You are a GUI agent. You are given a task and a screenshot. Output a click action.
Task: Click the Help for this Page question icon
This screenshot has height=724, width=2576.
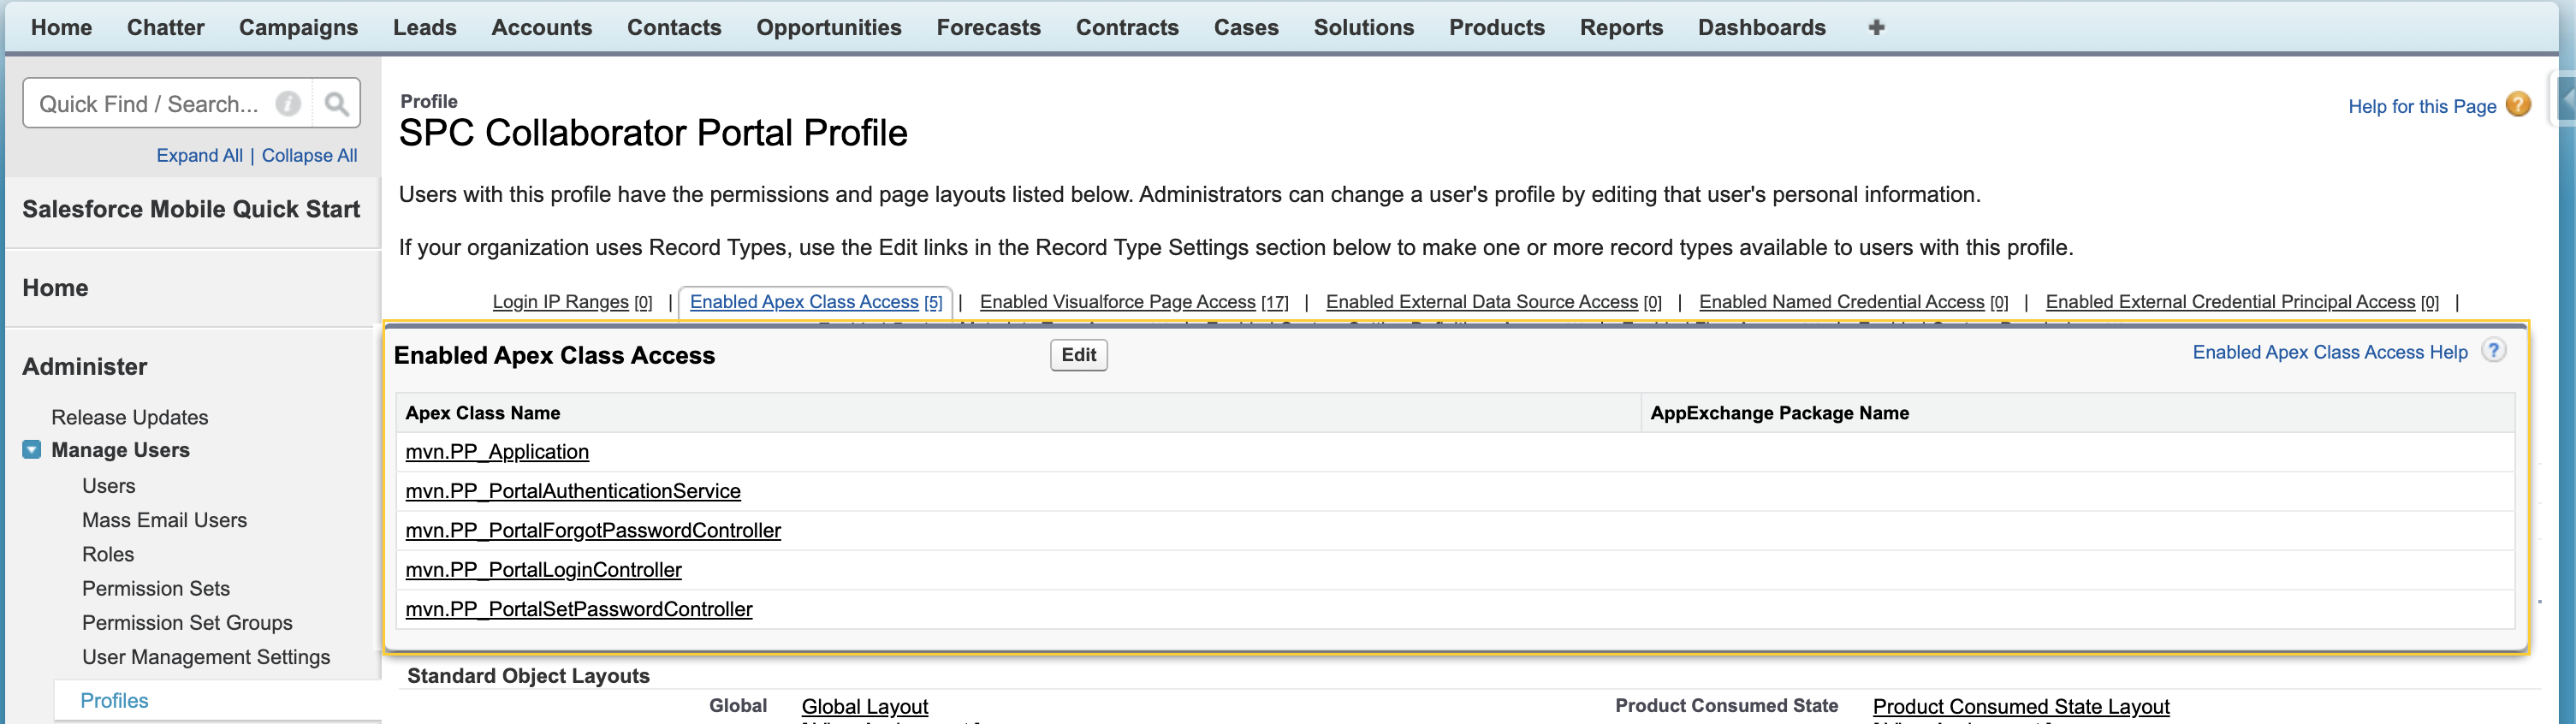[x=2519, y=105]
